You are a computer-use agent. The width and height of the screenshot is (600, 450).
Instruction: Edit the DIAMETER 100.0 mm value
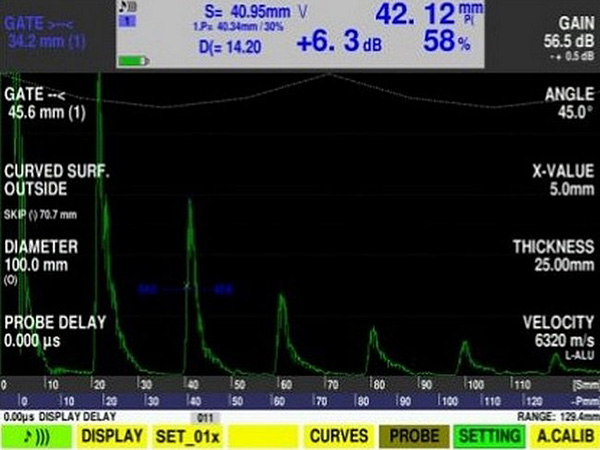point(41,260)
